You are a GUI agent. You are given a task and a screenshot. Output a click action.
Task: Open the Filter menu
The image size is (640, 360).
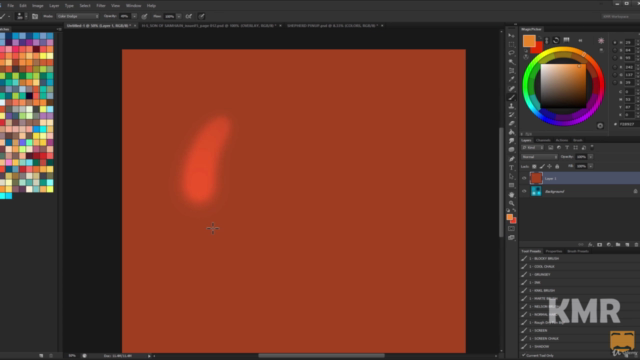point(101,6)
